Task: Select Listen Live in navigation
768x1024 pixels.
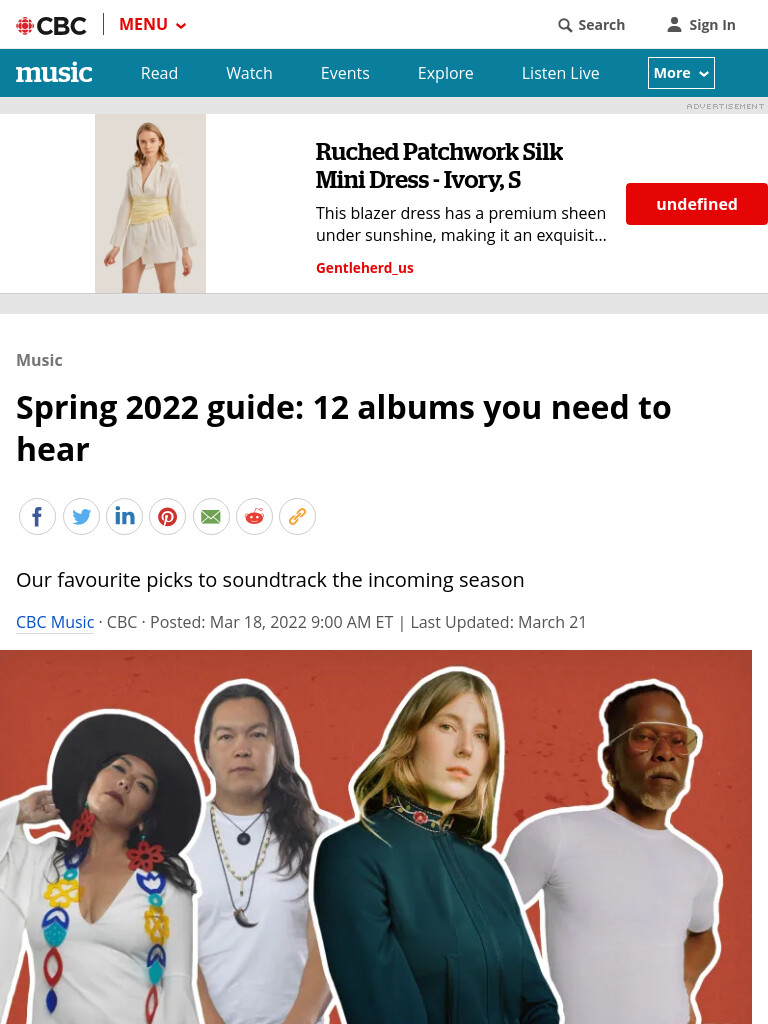Action: point(560,73)
